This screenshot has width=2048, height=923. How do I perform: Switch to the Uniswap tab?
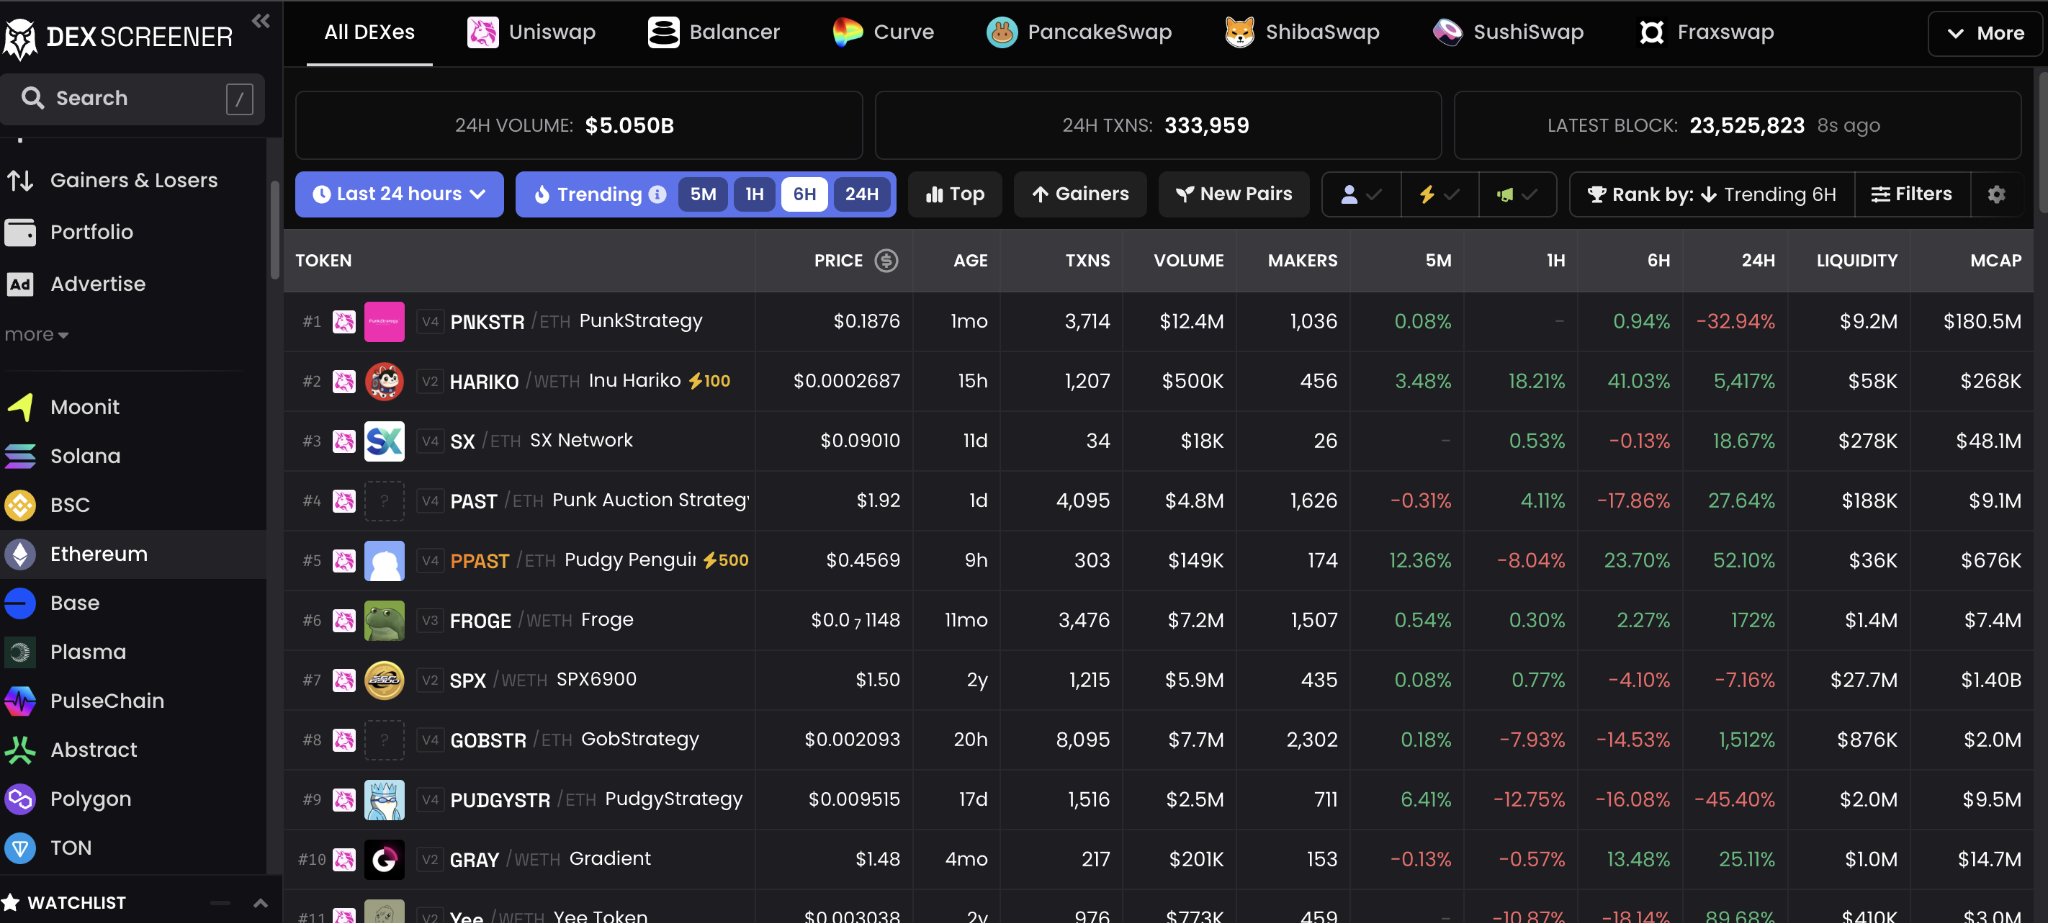tap(532, 32)
